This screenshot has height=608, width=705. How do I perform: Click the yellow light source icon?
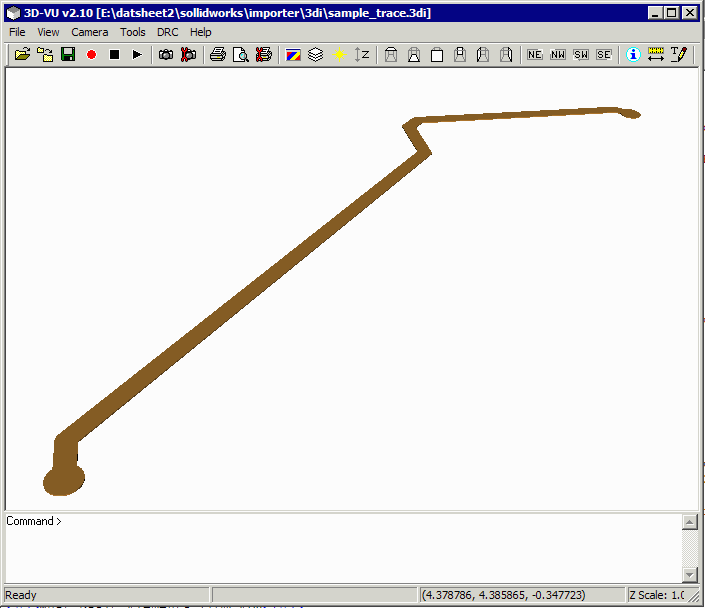point(339,54)
